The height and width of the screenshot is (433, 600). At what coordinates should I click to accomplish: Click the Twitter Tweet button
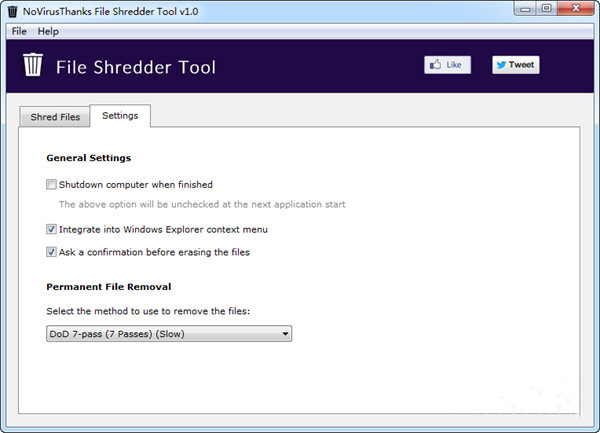tap(516, 65)
